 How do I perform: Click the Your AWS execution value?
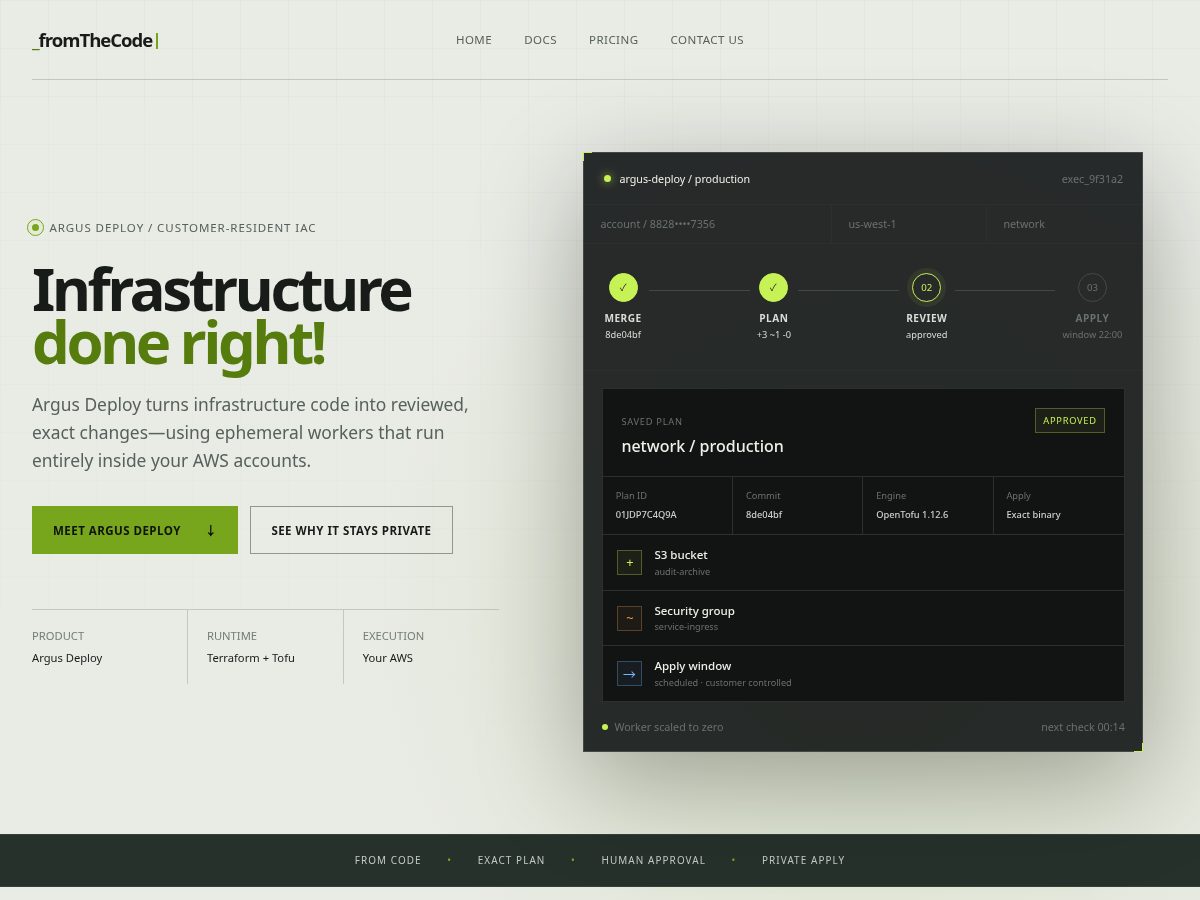388,658
